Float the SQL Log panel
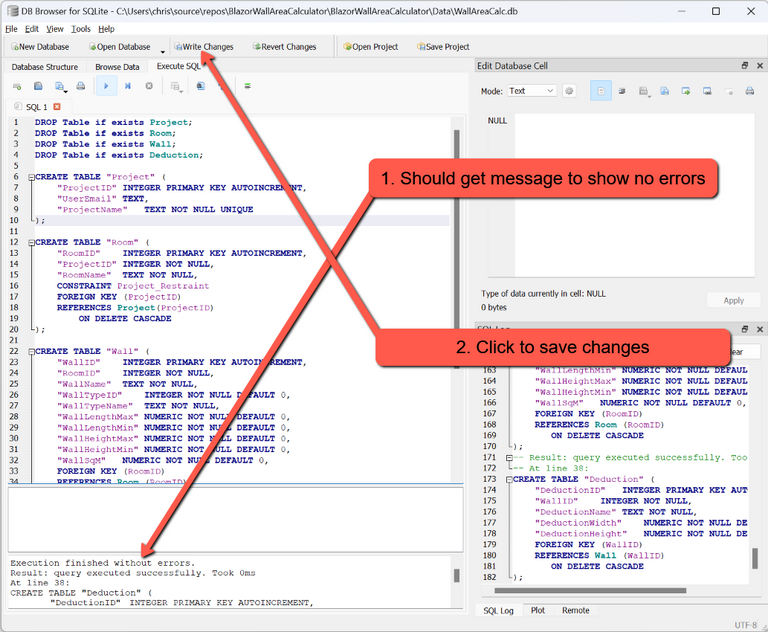The image size is (768, 632). pos(745,329)
